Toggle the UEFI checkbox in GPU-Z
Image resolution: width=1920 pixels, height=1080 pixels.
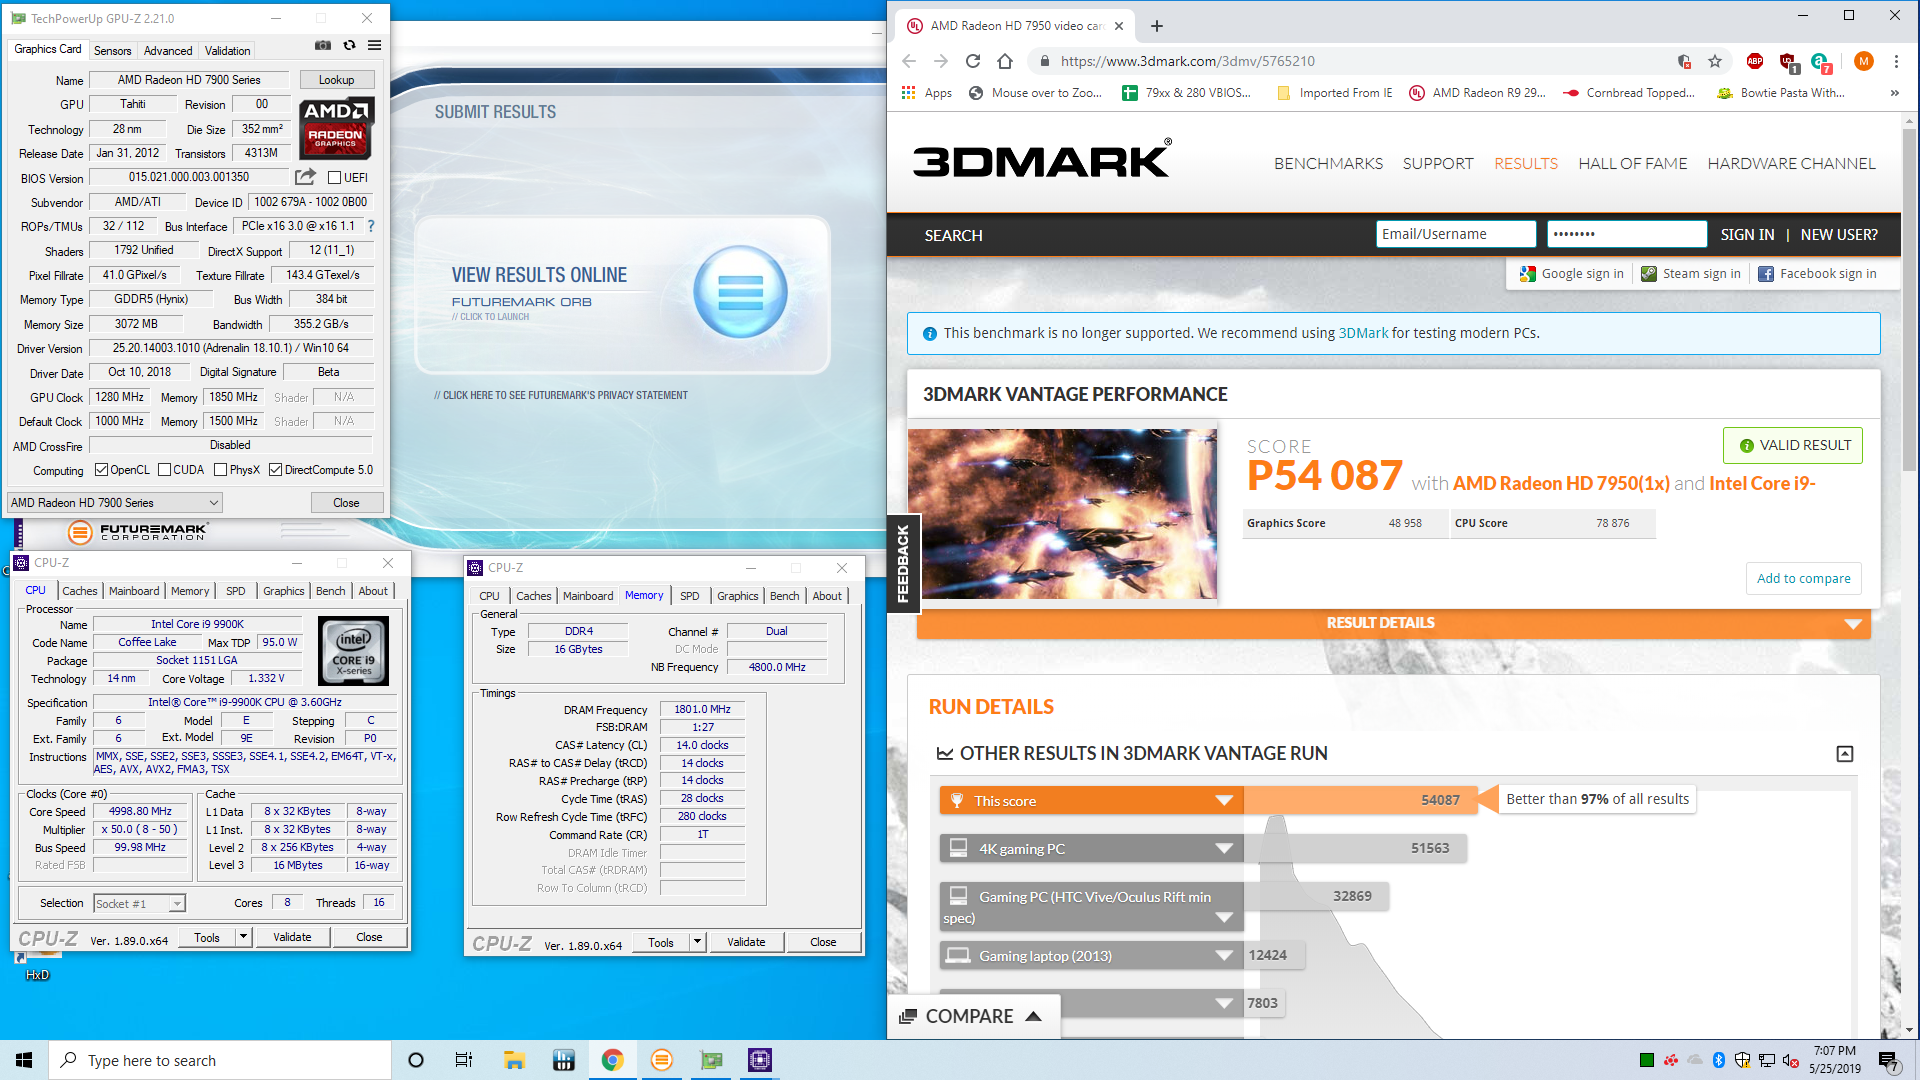point(335,178)
